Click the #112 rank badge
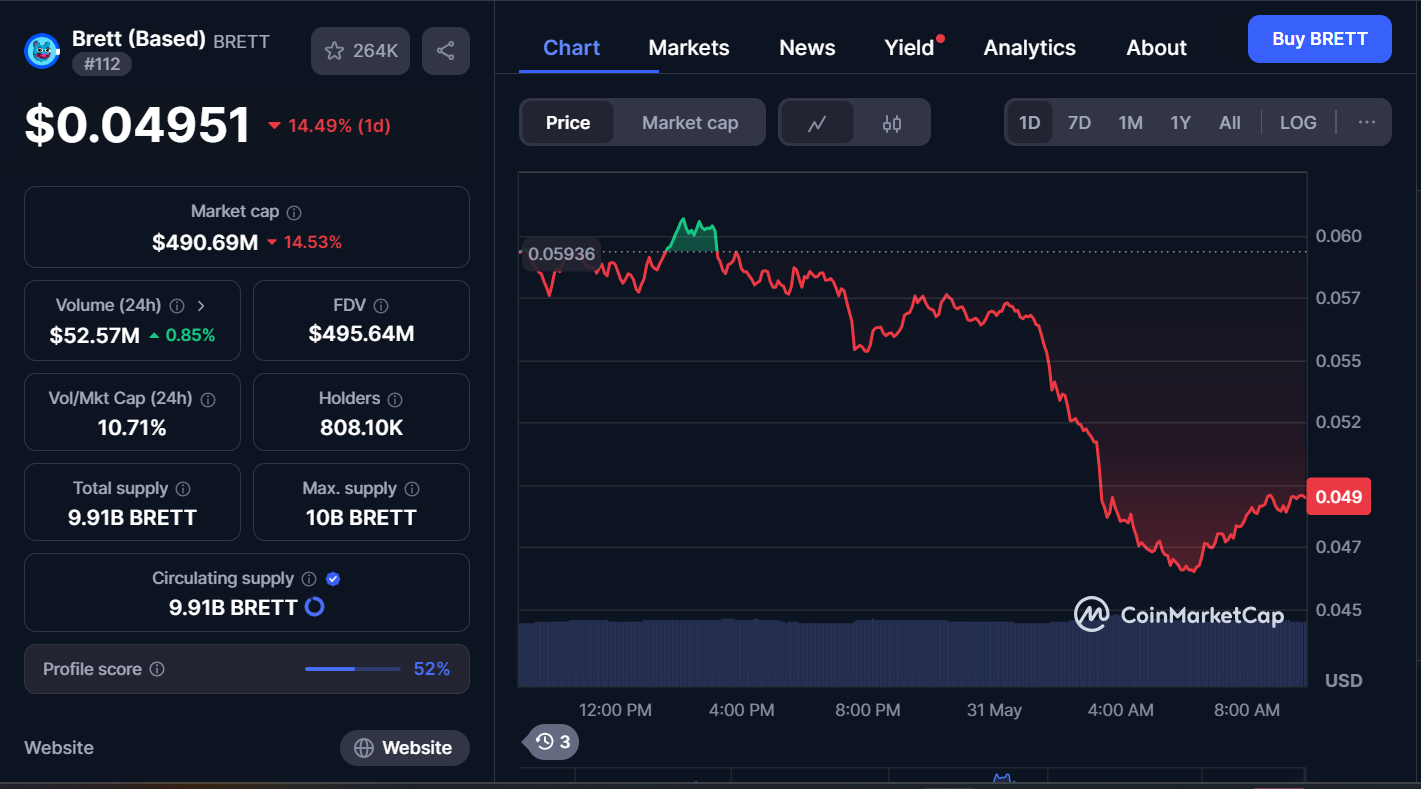Screen dimensions: 1421x789 (102, 64)
